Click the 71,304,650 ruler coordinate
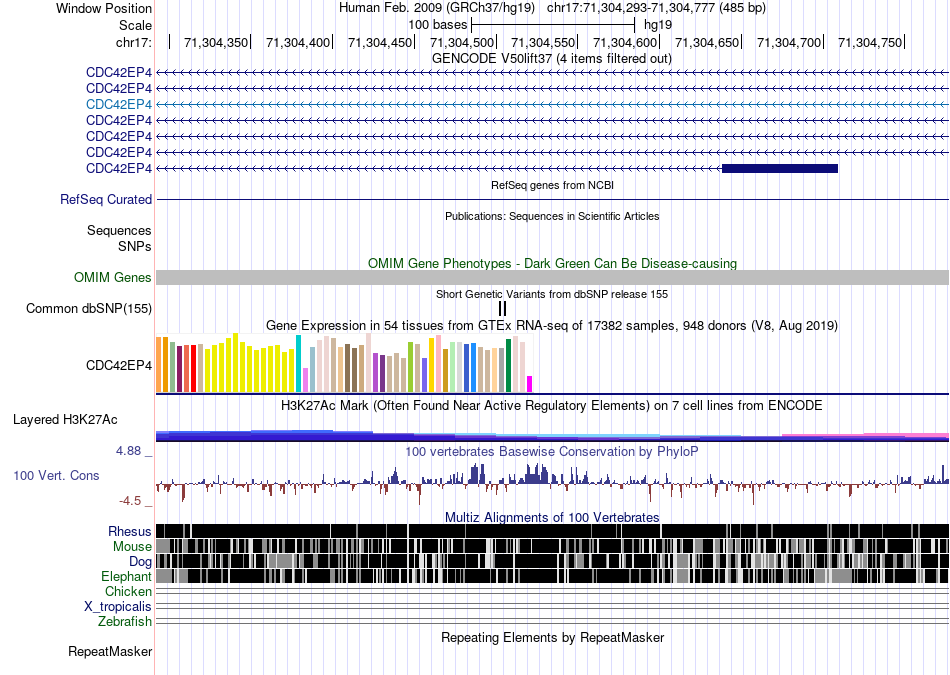This screenshot has width=950, height=675. pyautogui.click(x=707, y=42)
